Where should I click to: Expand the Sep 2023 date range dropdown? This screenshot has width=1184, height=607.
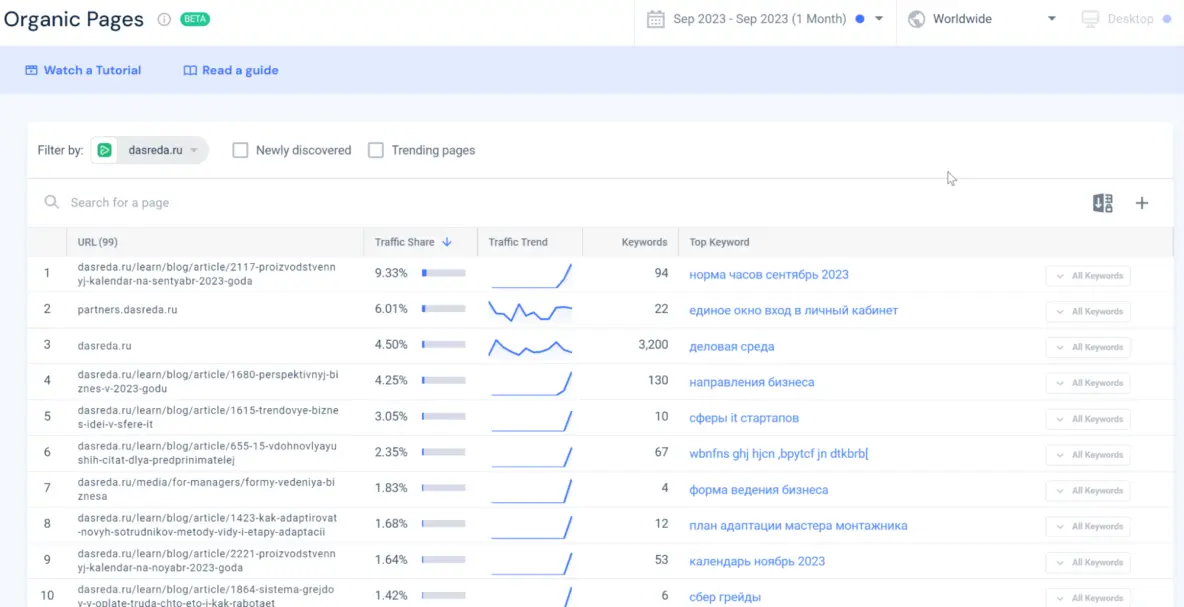pyautogui.click(x=879, y=19)
